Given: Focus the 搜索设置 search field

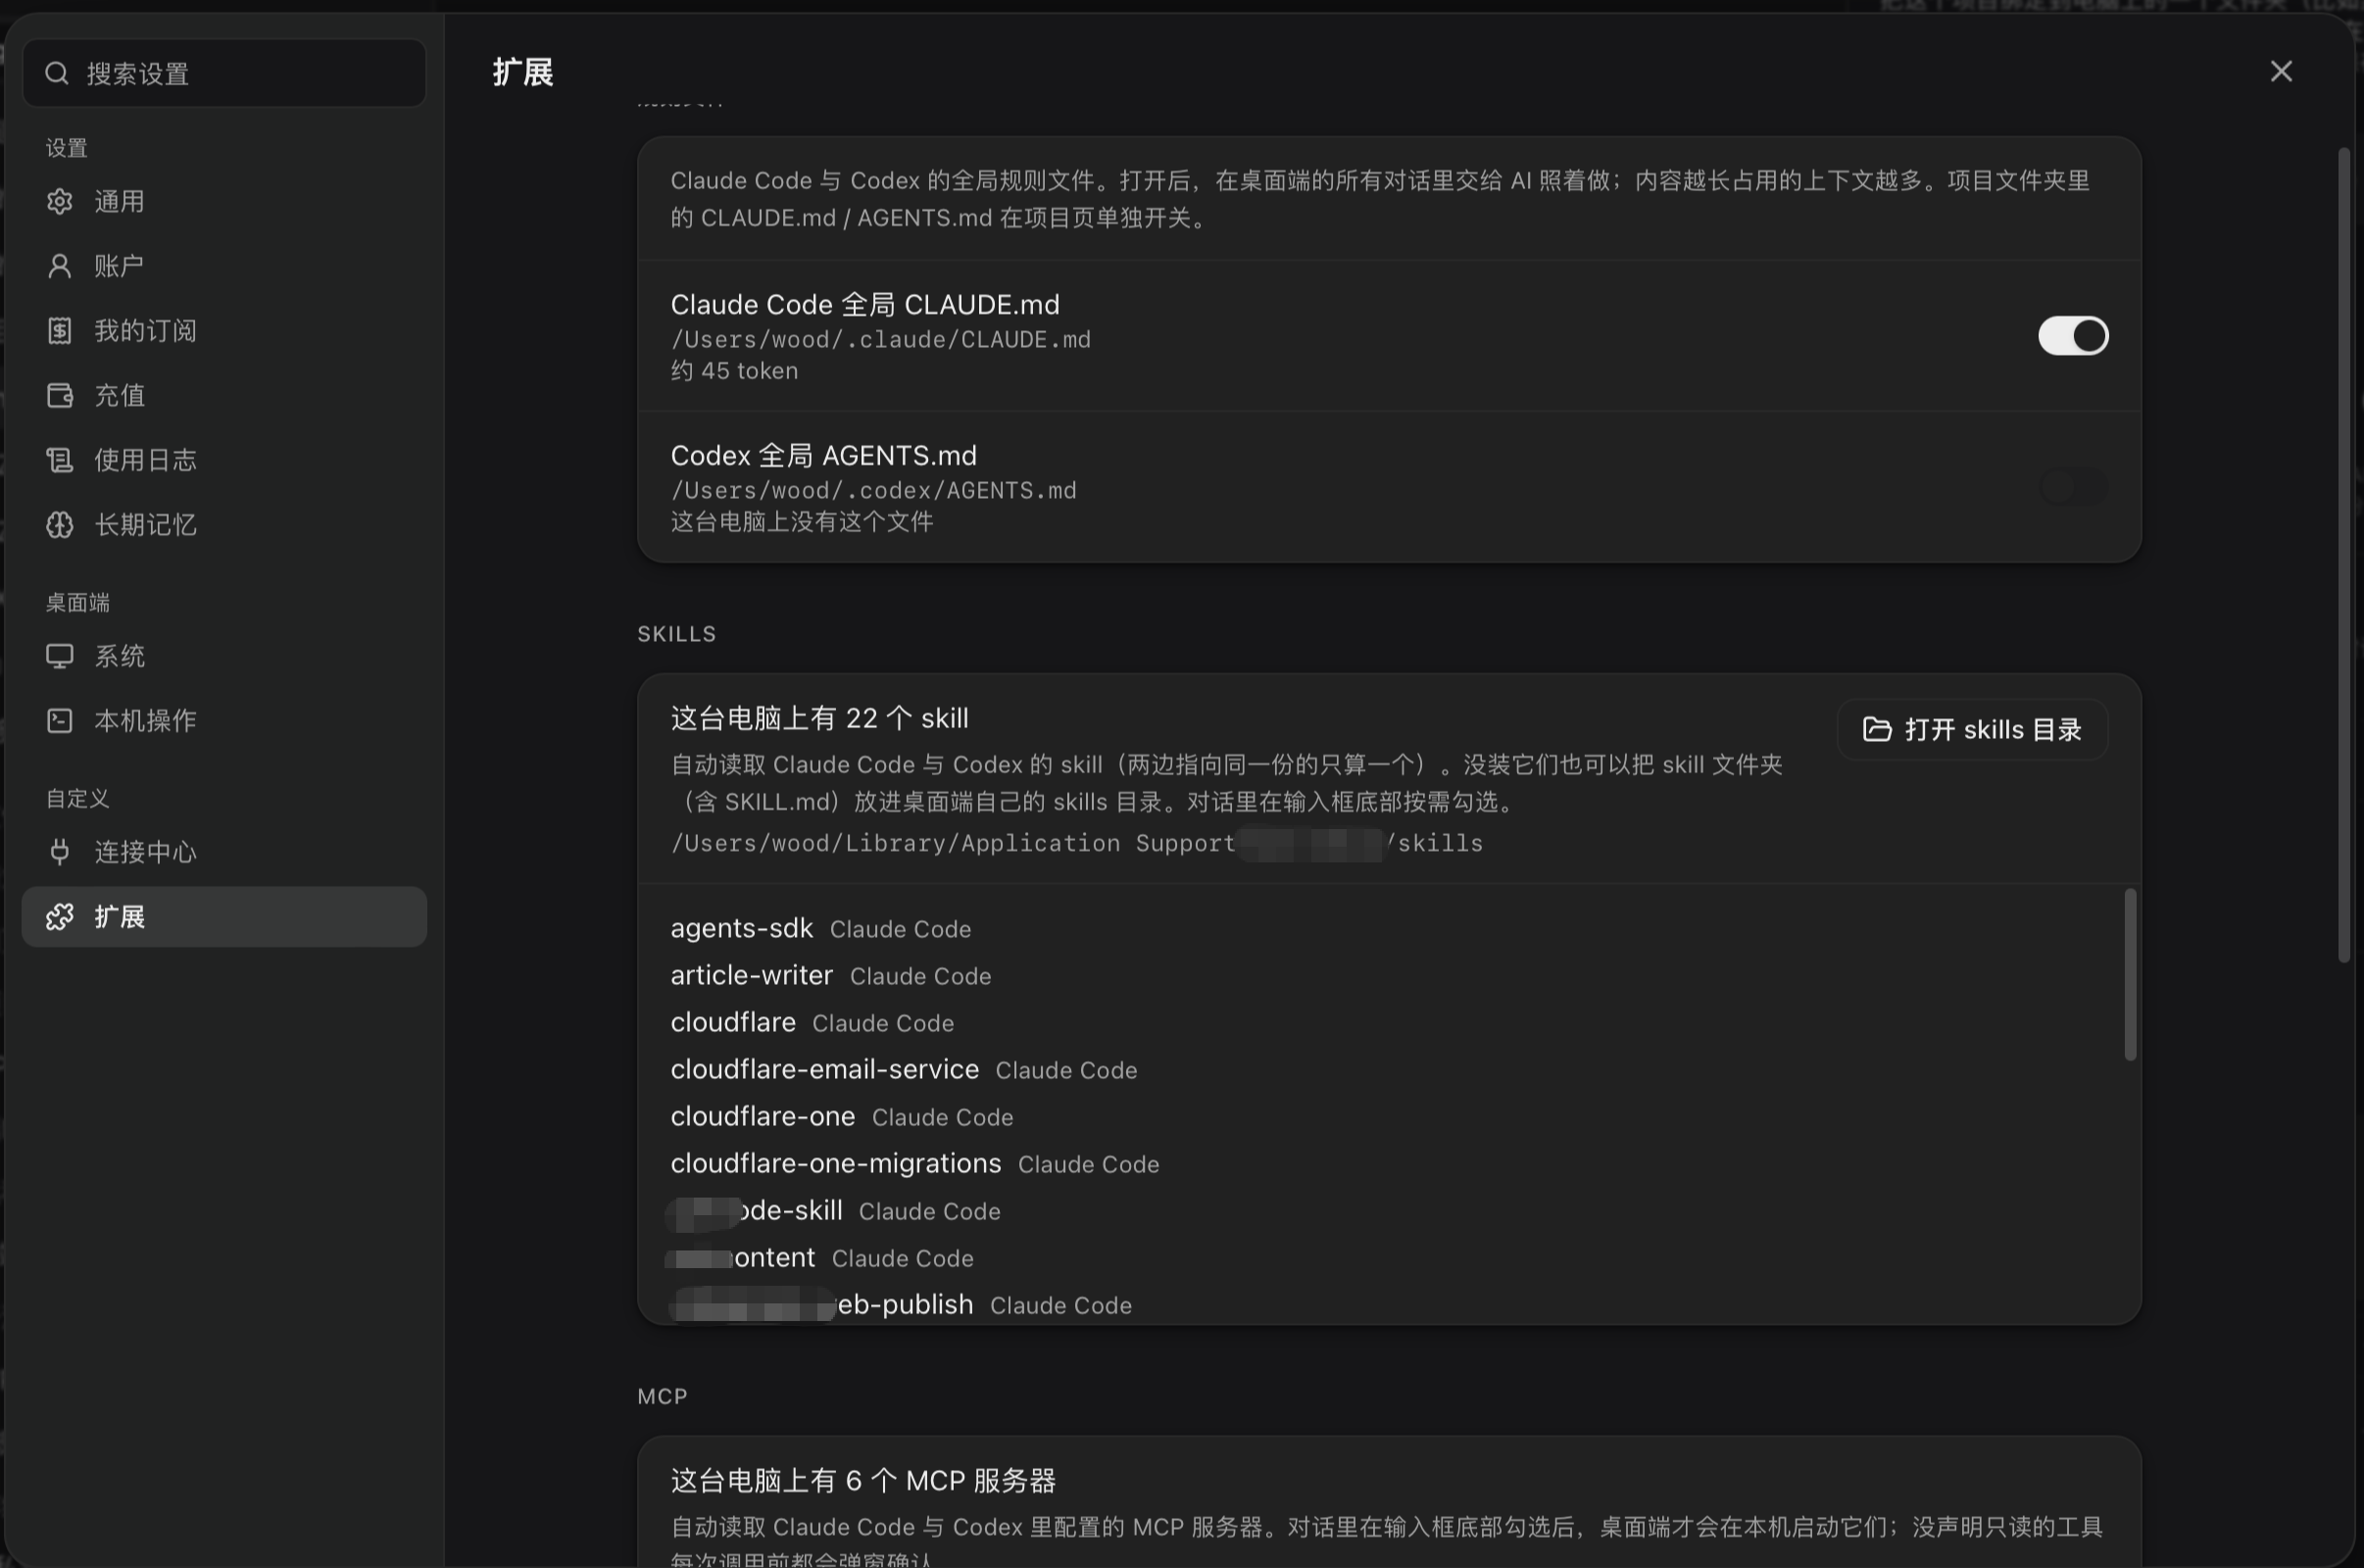Looking at the screenshot, I should tap(224, 73).
